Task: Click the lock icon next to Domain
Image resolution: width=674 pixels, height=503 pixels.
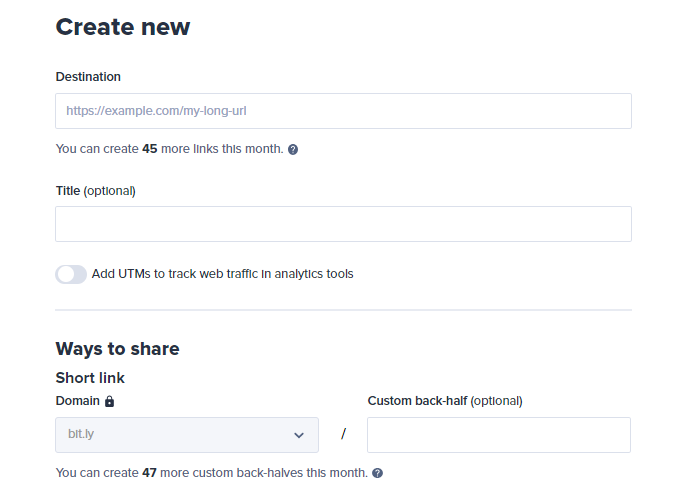Action: pyautogui.click(x=110, y=401)
